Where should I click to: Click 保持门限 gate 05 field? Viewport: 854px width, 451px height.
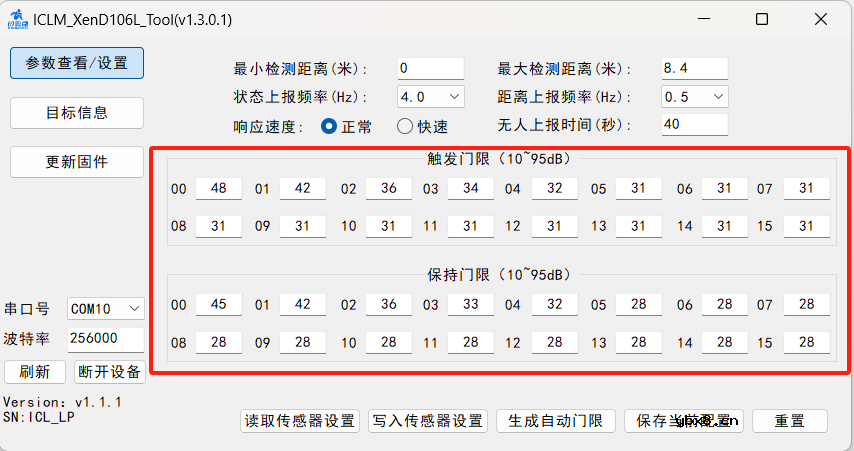click(x=639, y=304)
